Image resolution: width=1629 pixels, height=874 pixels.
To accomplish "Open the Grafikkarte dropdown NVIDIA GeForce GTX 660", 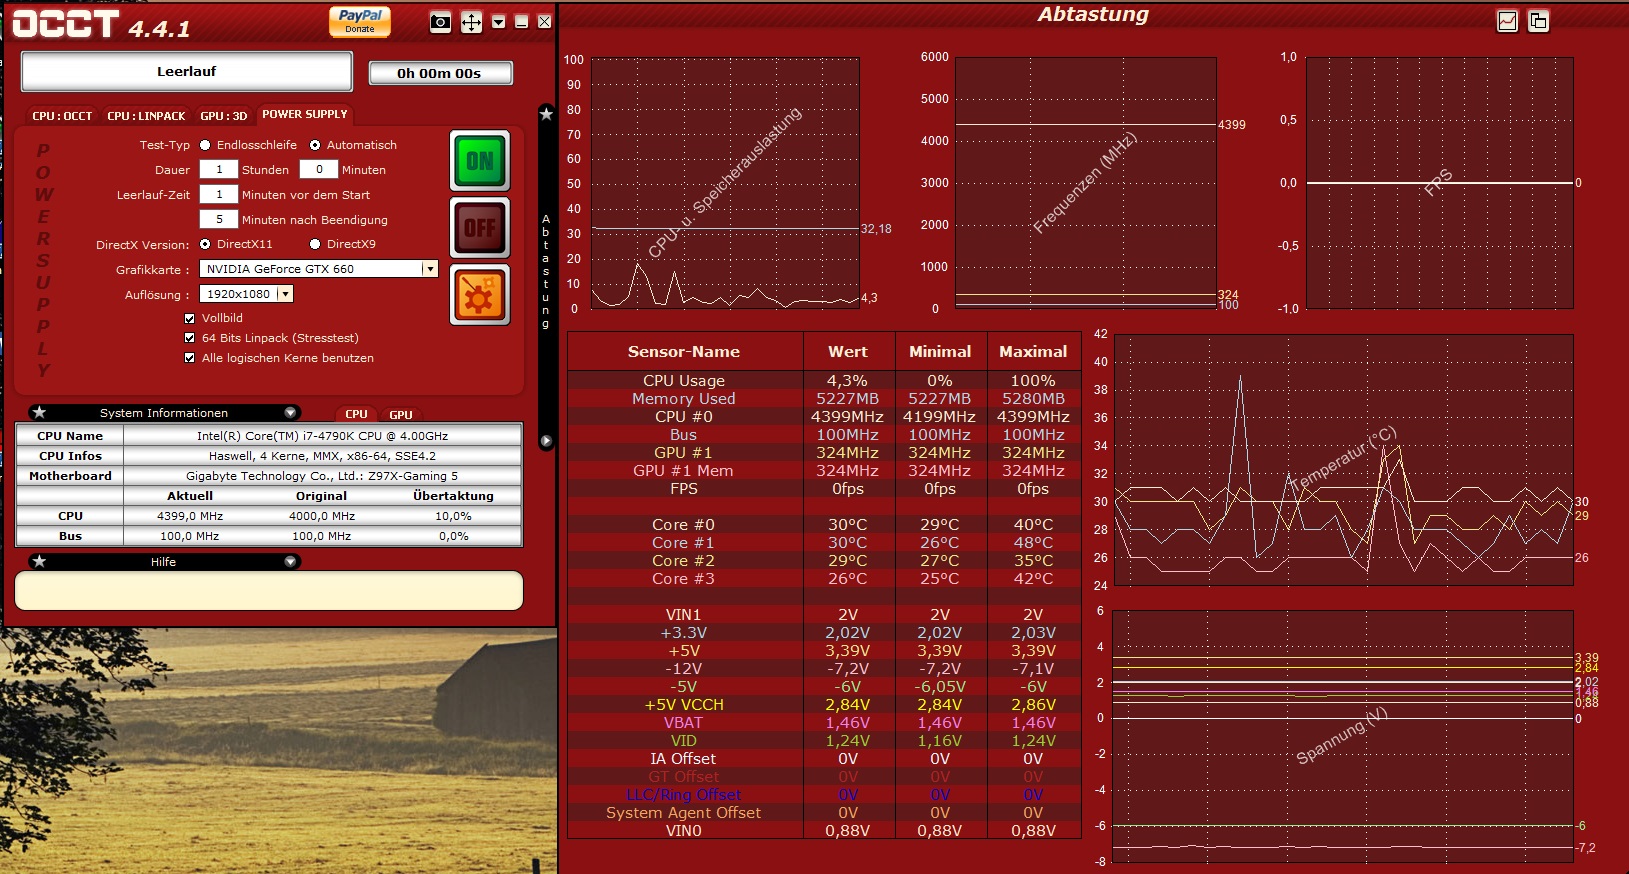I will [x=319, y=269].
